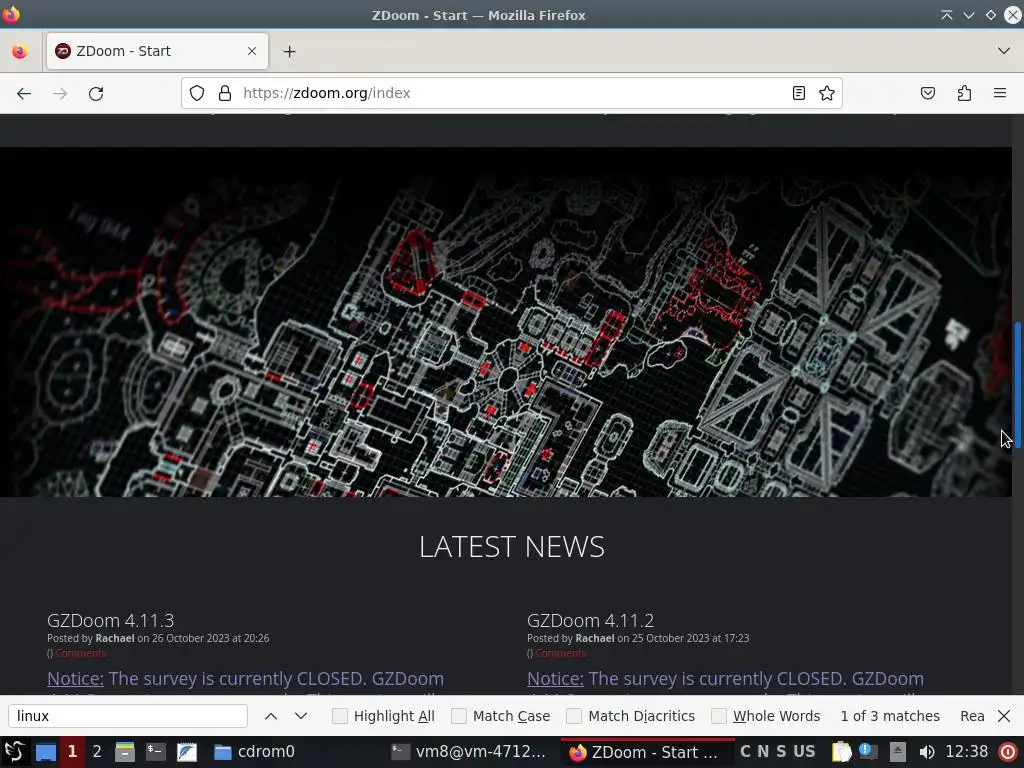List all tabs with chevron dropdown

1004,51
